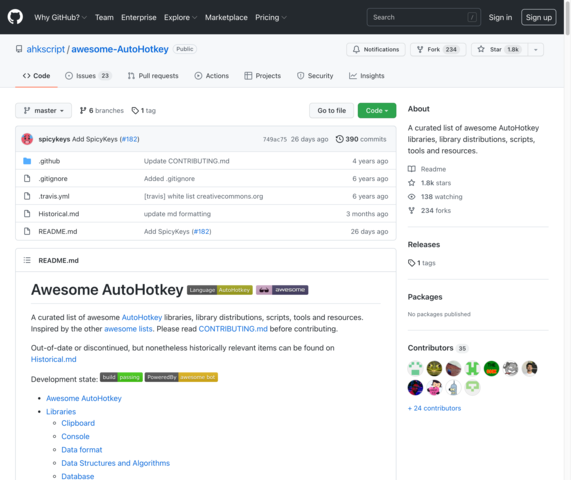Click the commit history clock icon
Screen dimensions: 571x480
[339, 139]
